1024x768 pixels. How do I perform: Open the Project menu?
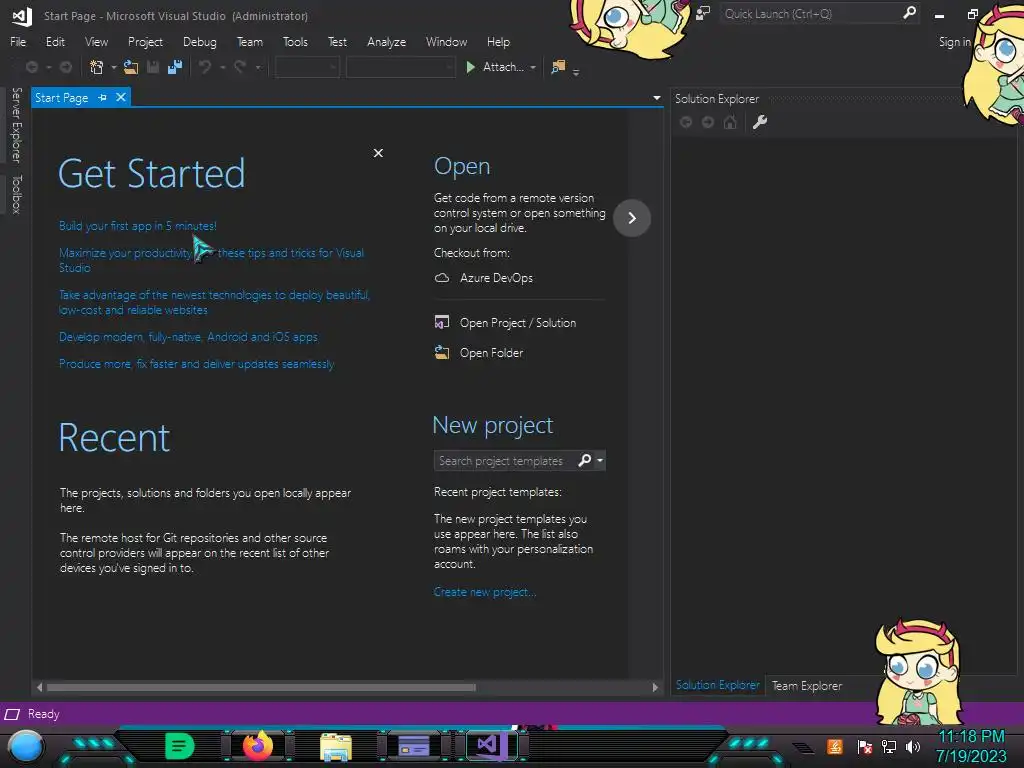pos(145,42)
